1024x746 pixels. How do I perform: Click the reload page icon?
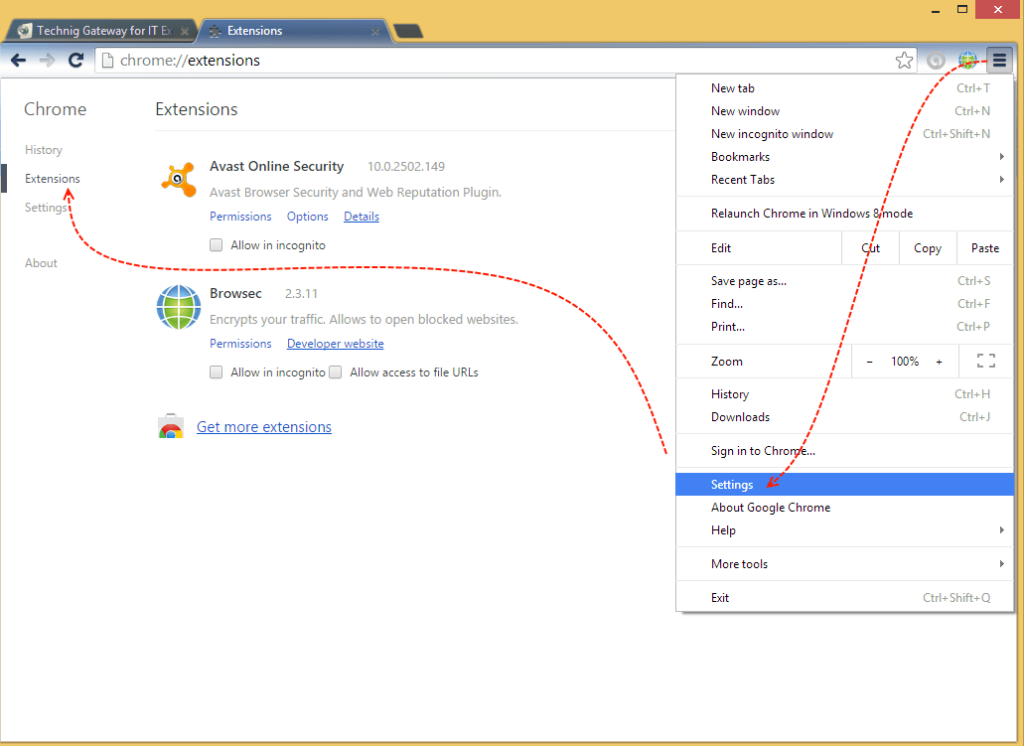(76, 60)
